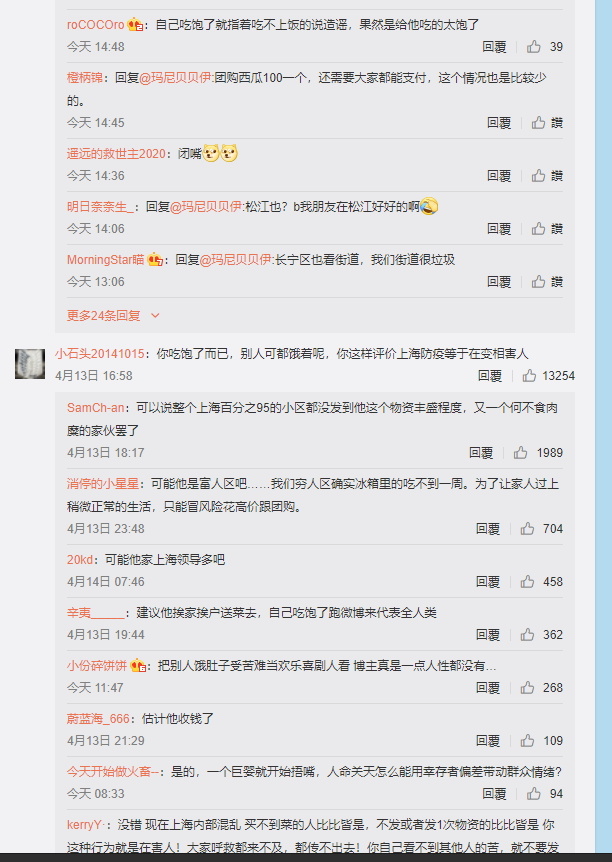This screenshot has width=612, height=862.
Task: Click thumbs-up on 消停的小星星's comment
Action: click(x=527, y=528)
